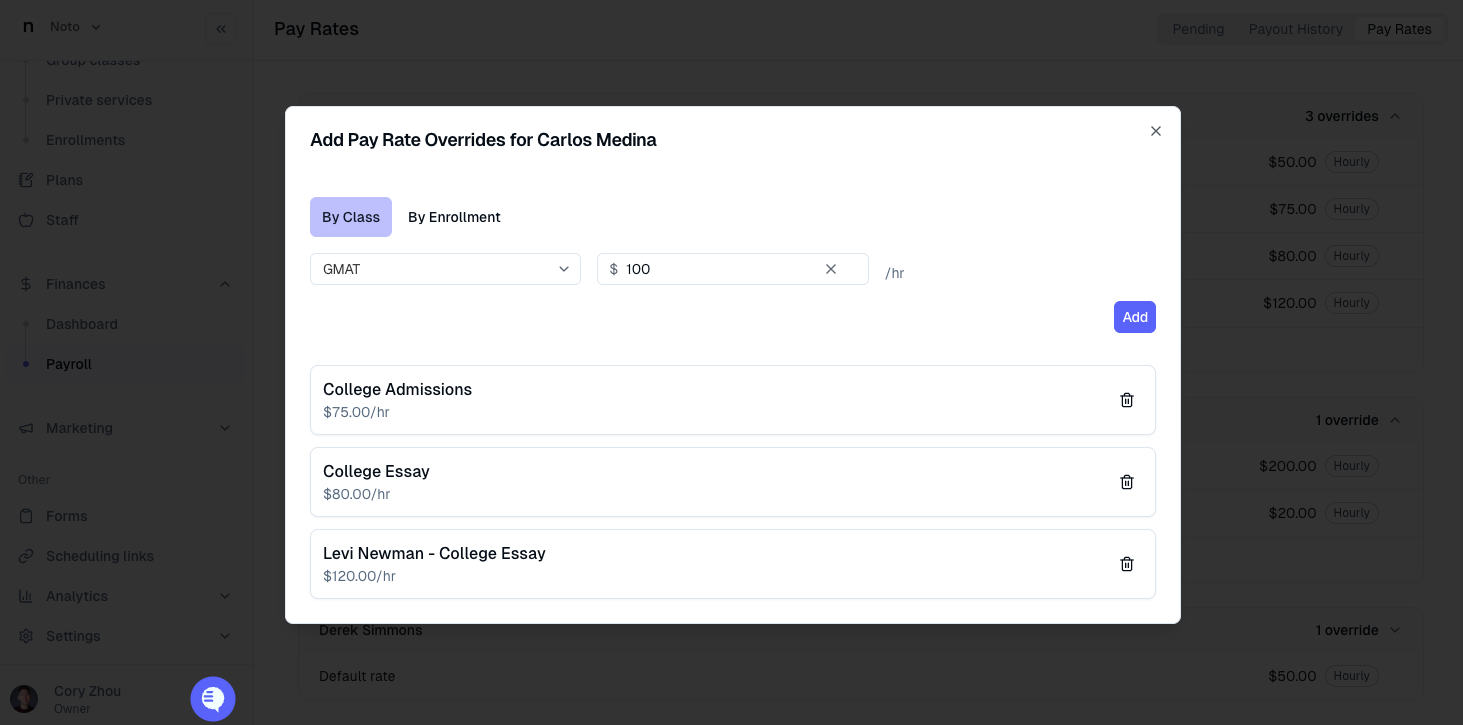Image resolution: width=1463 pixels, height=725 pixels.
Task: Expand the Analytics section chevron
Action: pyautogui.click(x=225, y=596)
